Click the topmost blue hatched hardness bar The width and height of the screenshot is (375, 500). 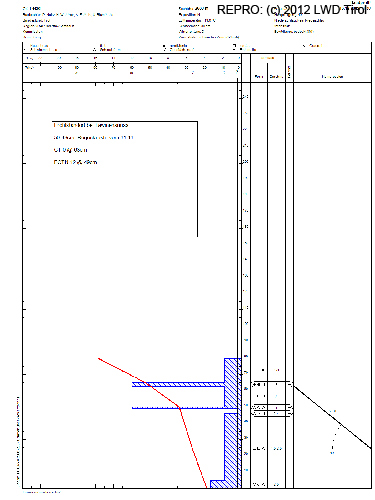232,383
